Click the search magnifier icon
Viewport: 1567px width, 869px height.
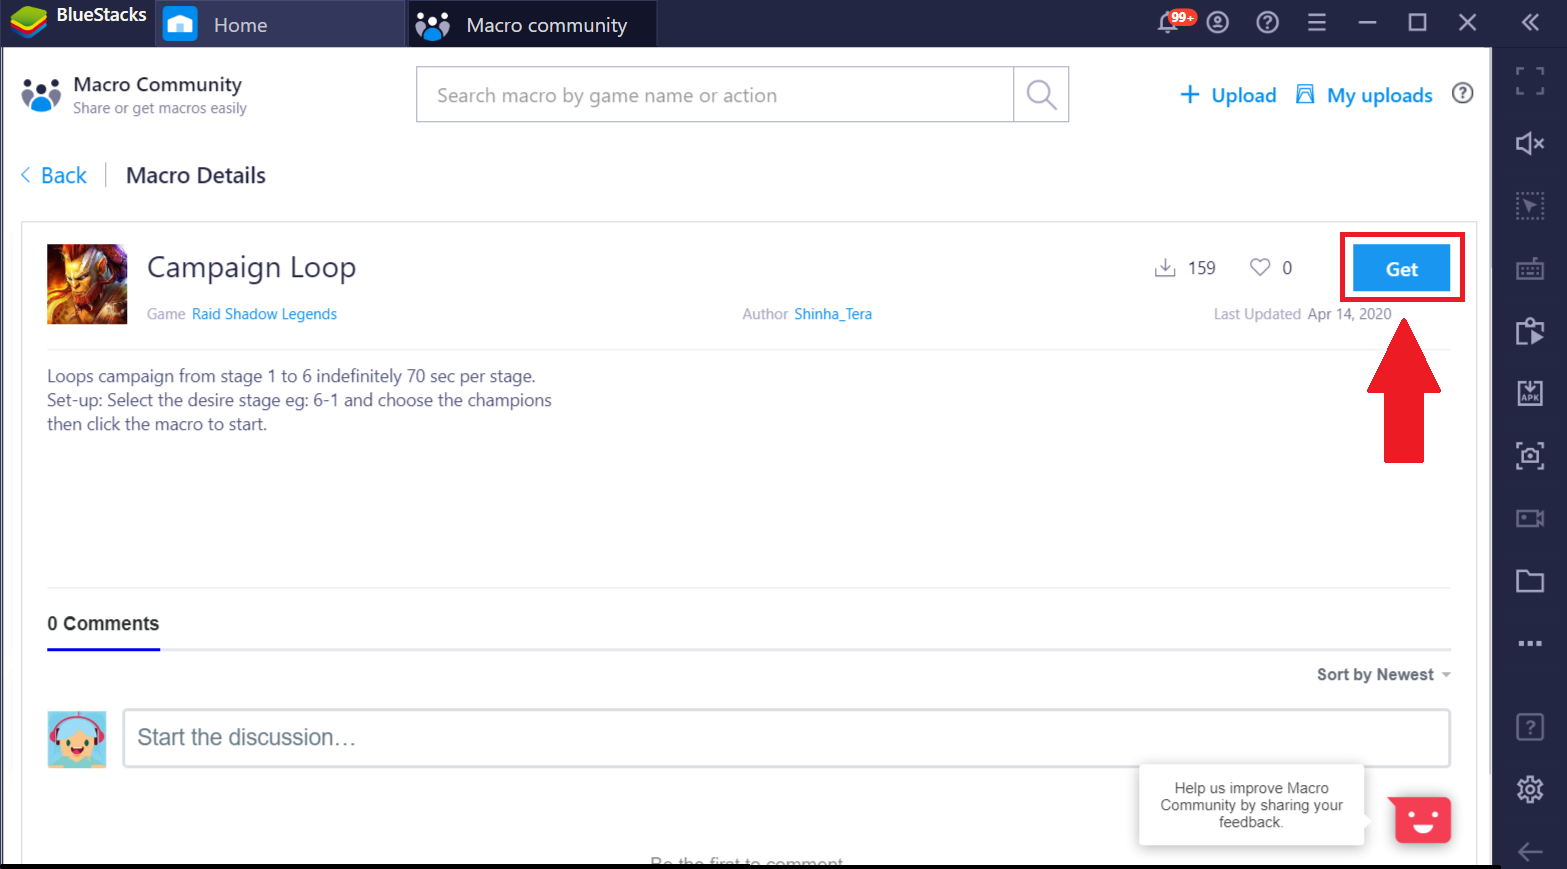click(1041, 95)
